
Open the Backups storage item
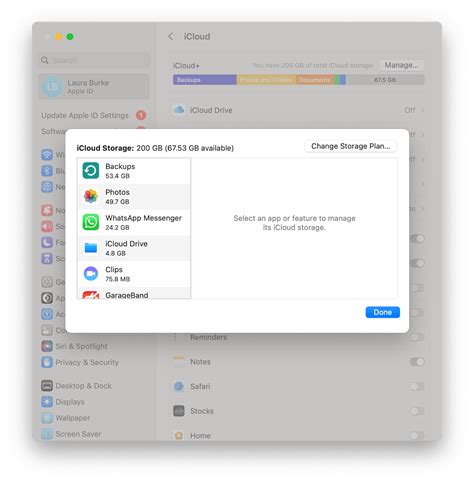pos(134,171)
